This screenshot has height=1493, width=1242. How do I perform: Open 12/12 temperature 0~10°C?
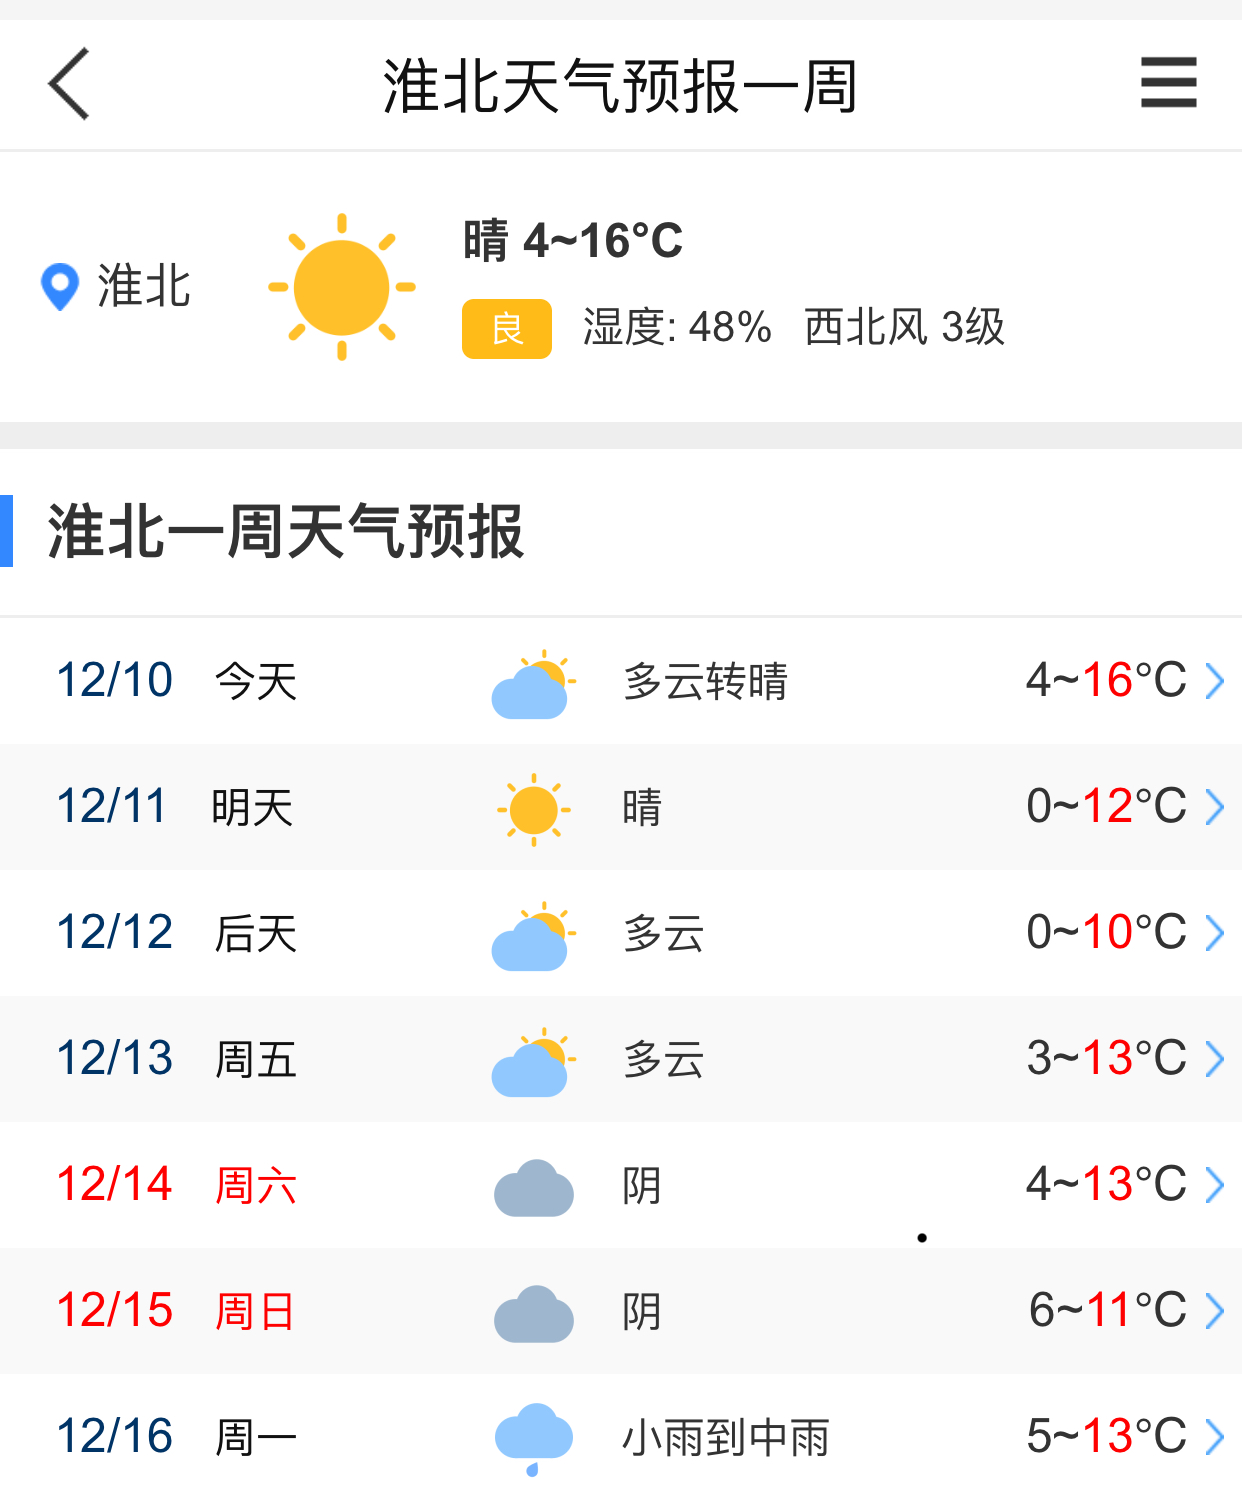point(1106,932)
